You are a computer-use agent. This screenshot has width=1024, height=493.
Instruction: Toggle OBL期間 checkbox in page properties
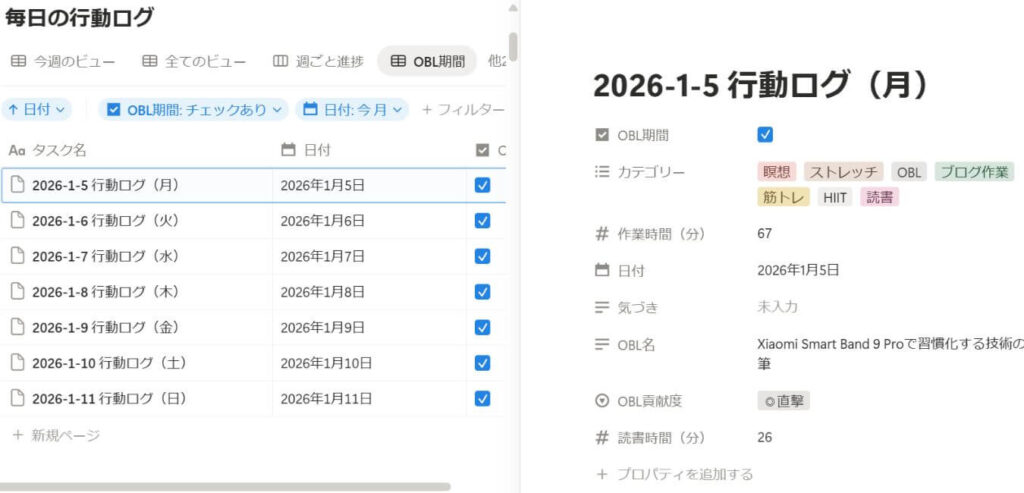tap(765, 135)
